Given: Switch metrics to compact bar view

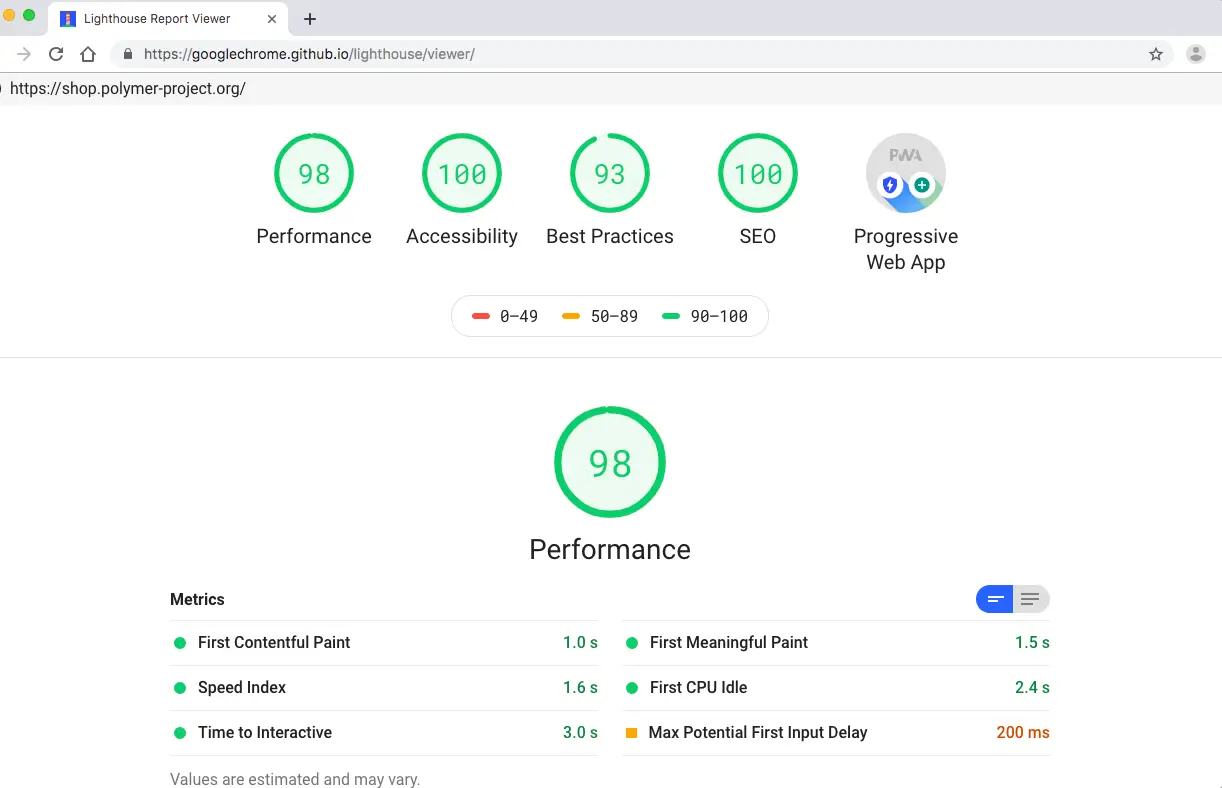Looking at the screenshot, I should click(x=995, y=599).
